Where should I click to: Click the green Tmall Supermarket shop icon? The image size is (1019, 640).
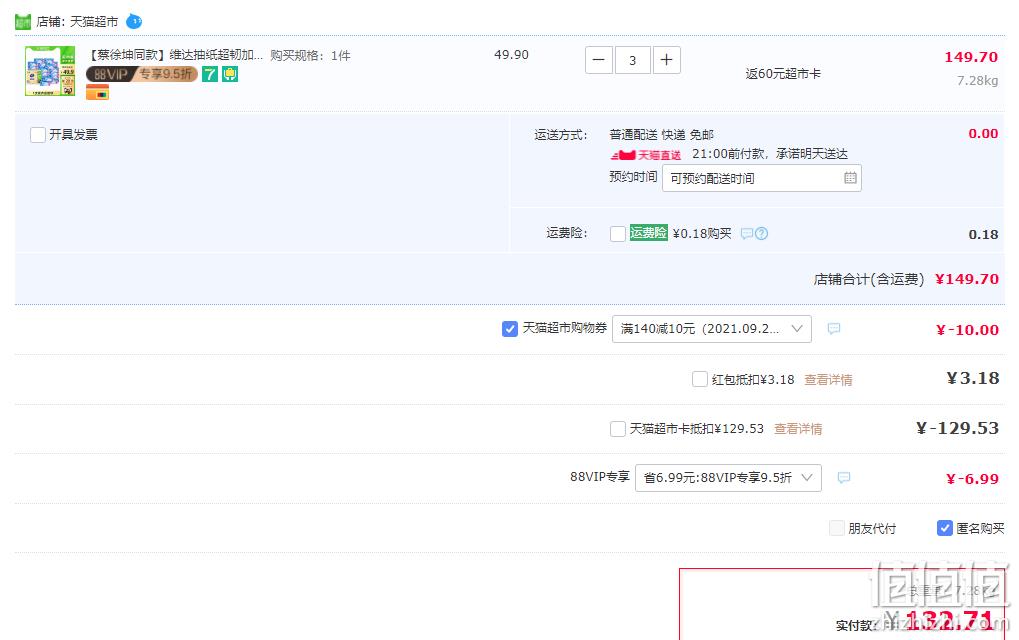[23, 21]
